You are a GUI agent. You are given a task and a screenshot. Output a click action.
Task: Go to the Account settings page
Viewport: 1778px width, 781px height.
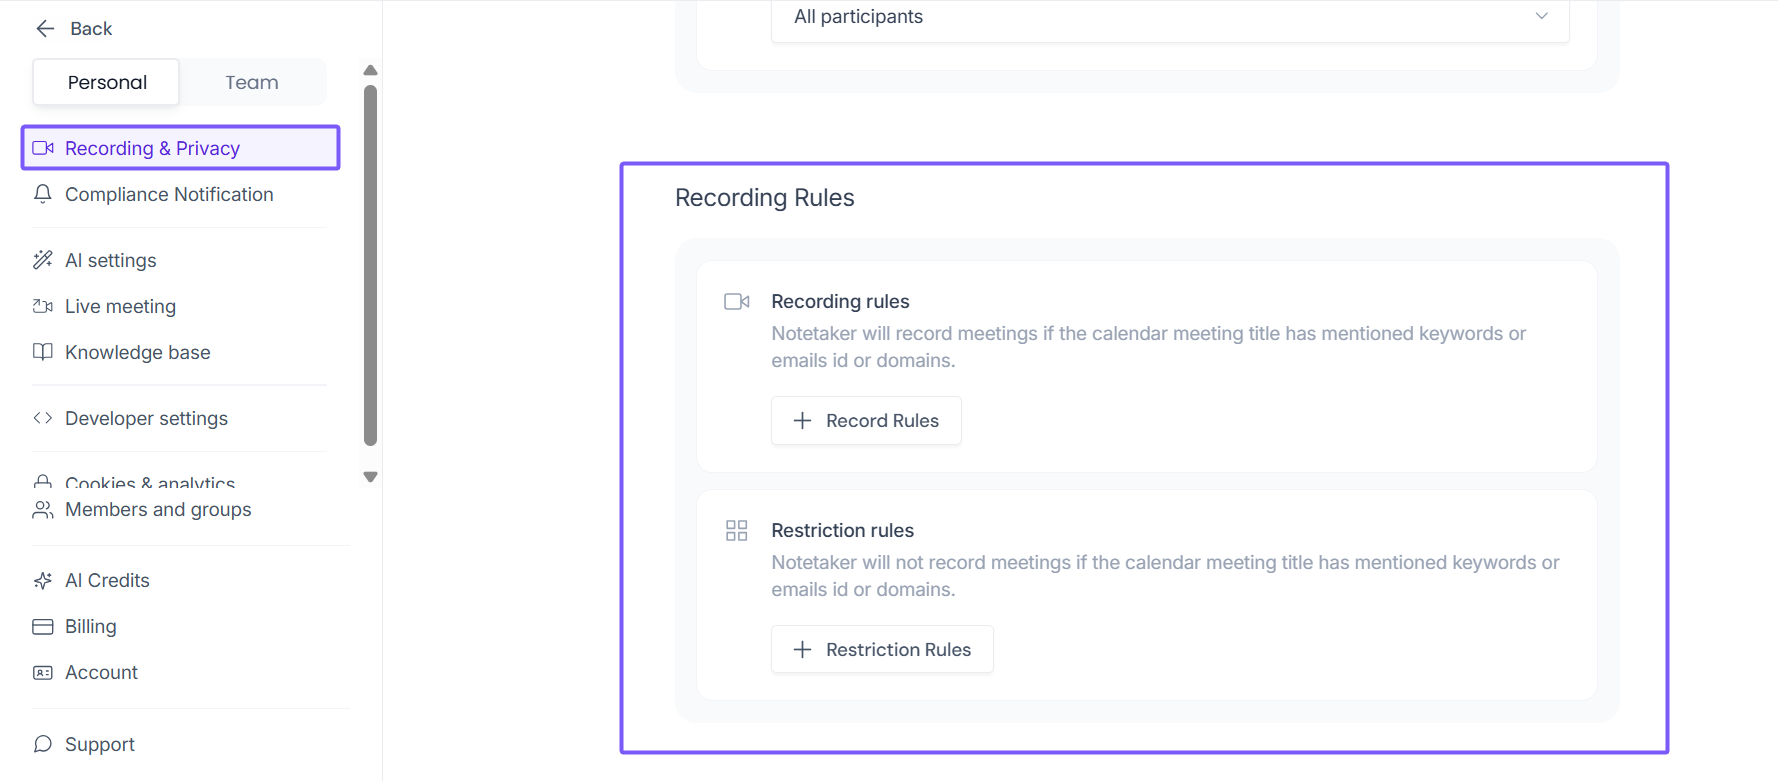(101, 672)
